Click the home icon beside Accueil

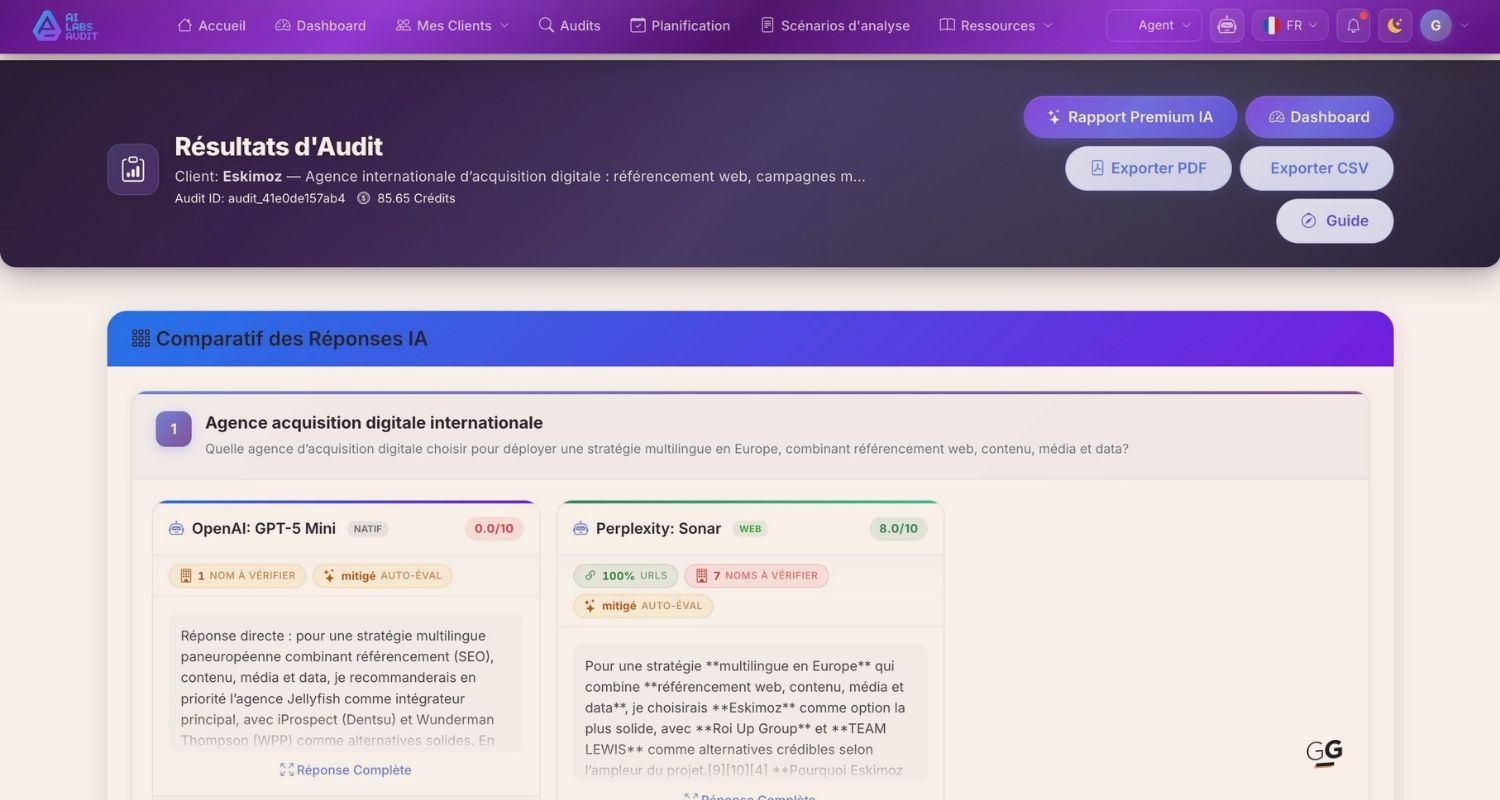point(184,25)
